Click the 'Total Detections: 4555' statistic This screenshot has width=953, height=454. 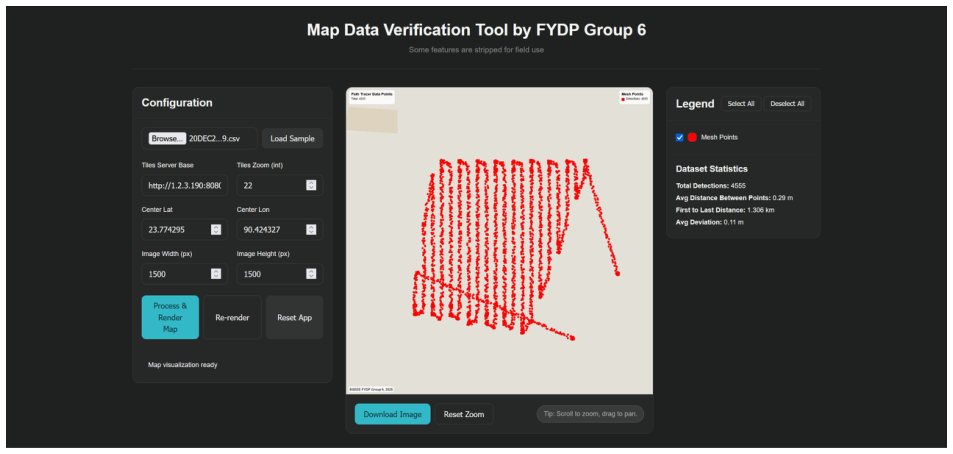[x=710, y=185]
